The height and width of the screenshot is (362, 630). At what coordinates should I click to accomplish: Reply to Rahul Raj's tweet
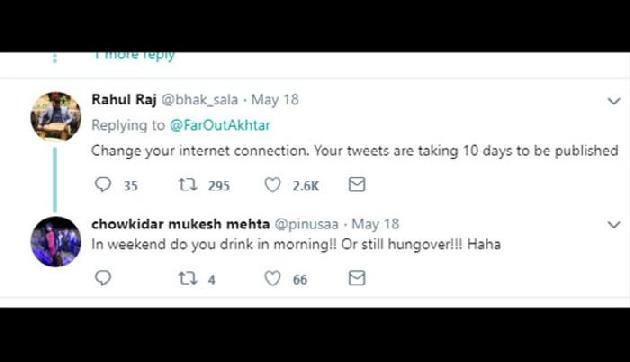pos(103,184)
